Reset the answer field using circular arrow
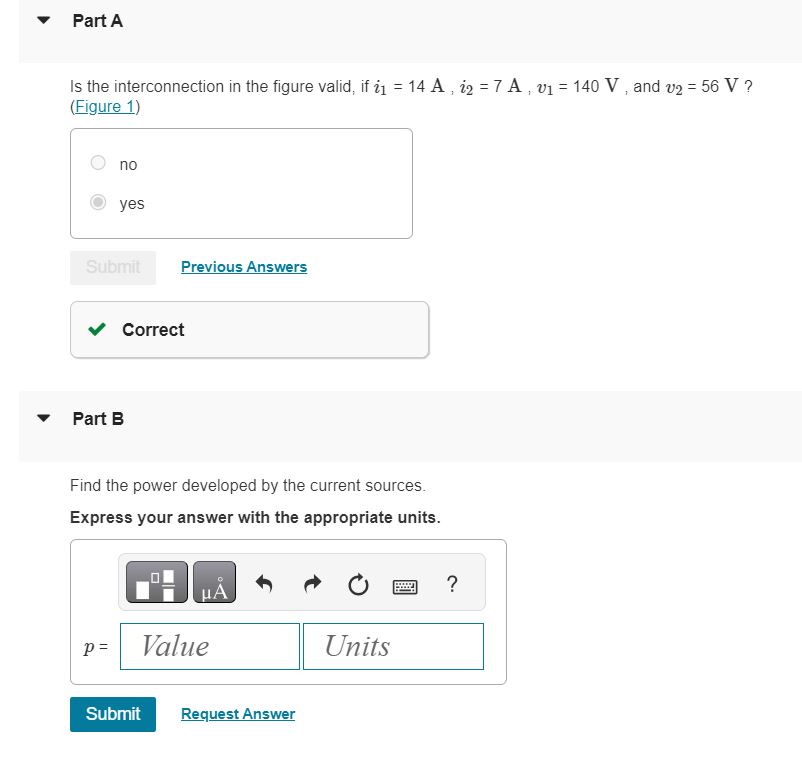Image resolution: width=802 pixels, height=761 pixels. [x=358, y=584]
